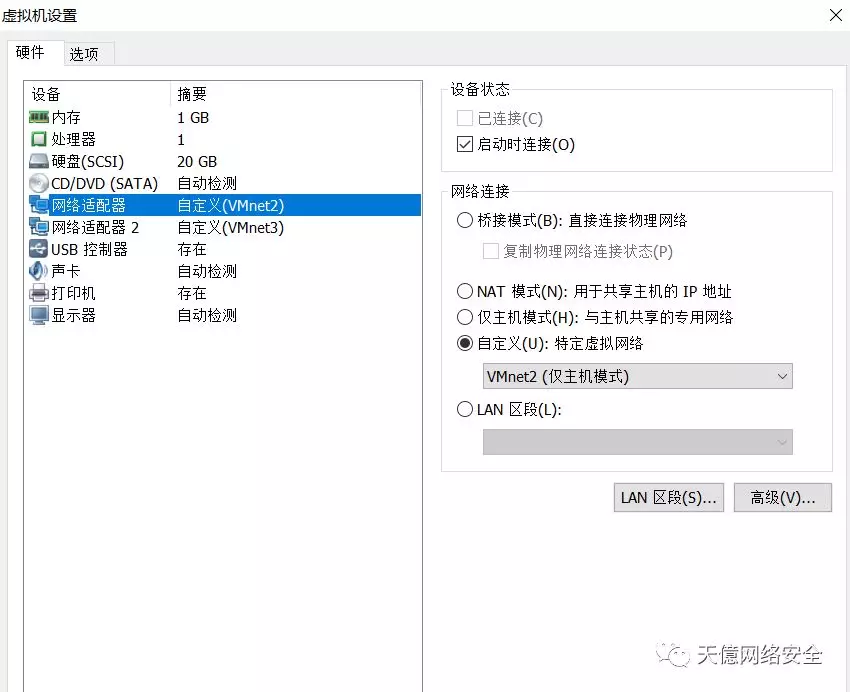850x692 pixels.
Task: Select LAN 区段(L) radio button
Action: click(x=465, y=409)
